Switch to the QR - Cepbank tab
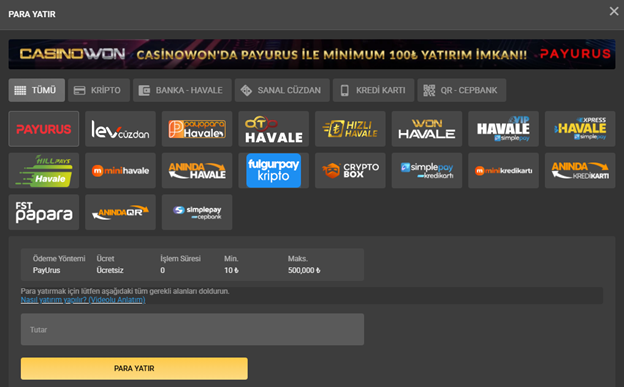 coord(462,90)
